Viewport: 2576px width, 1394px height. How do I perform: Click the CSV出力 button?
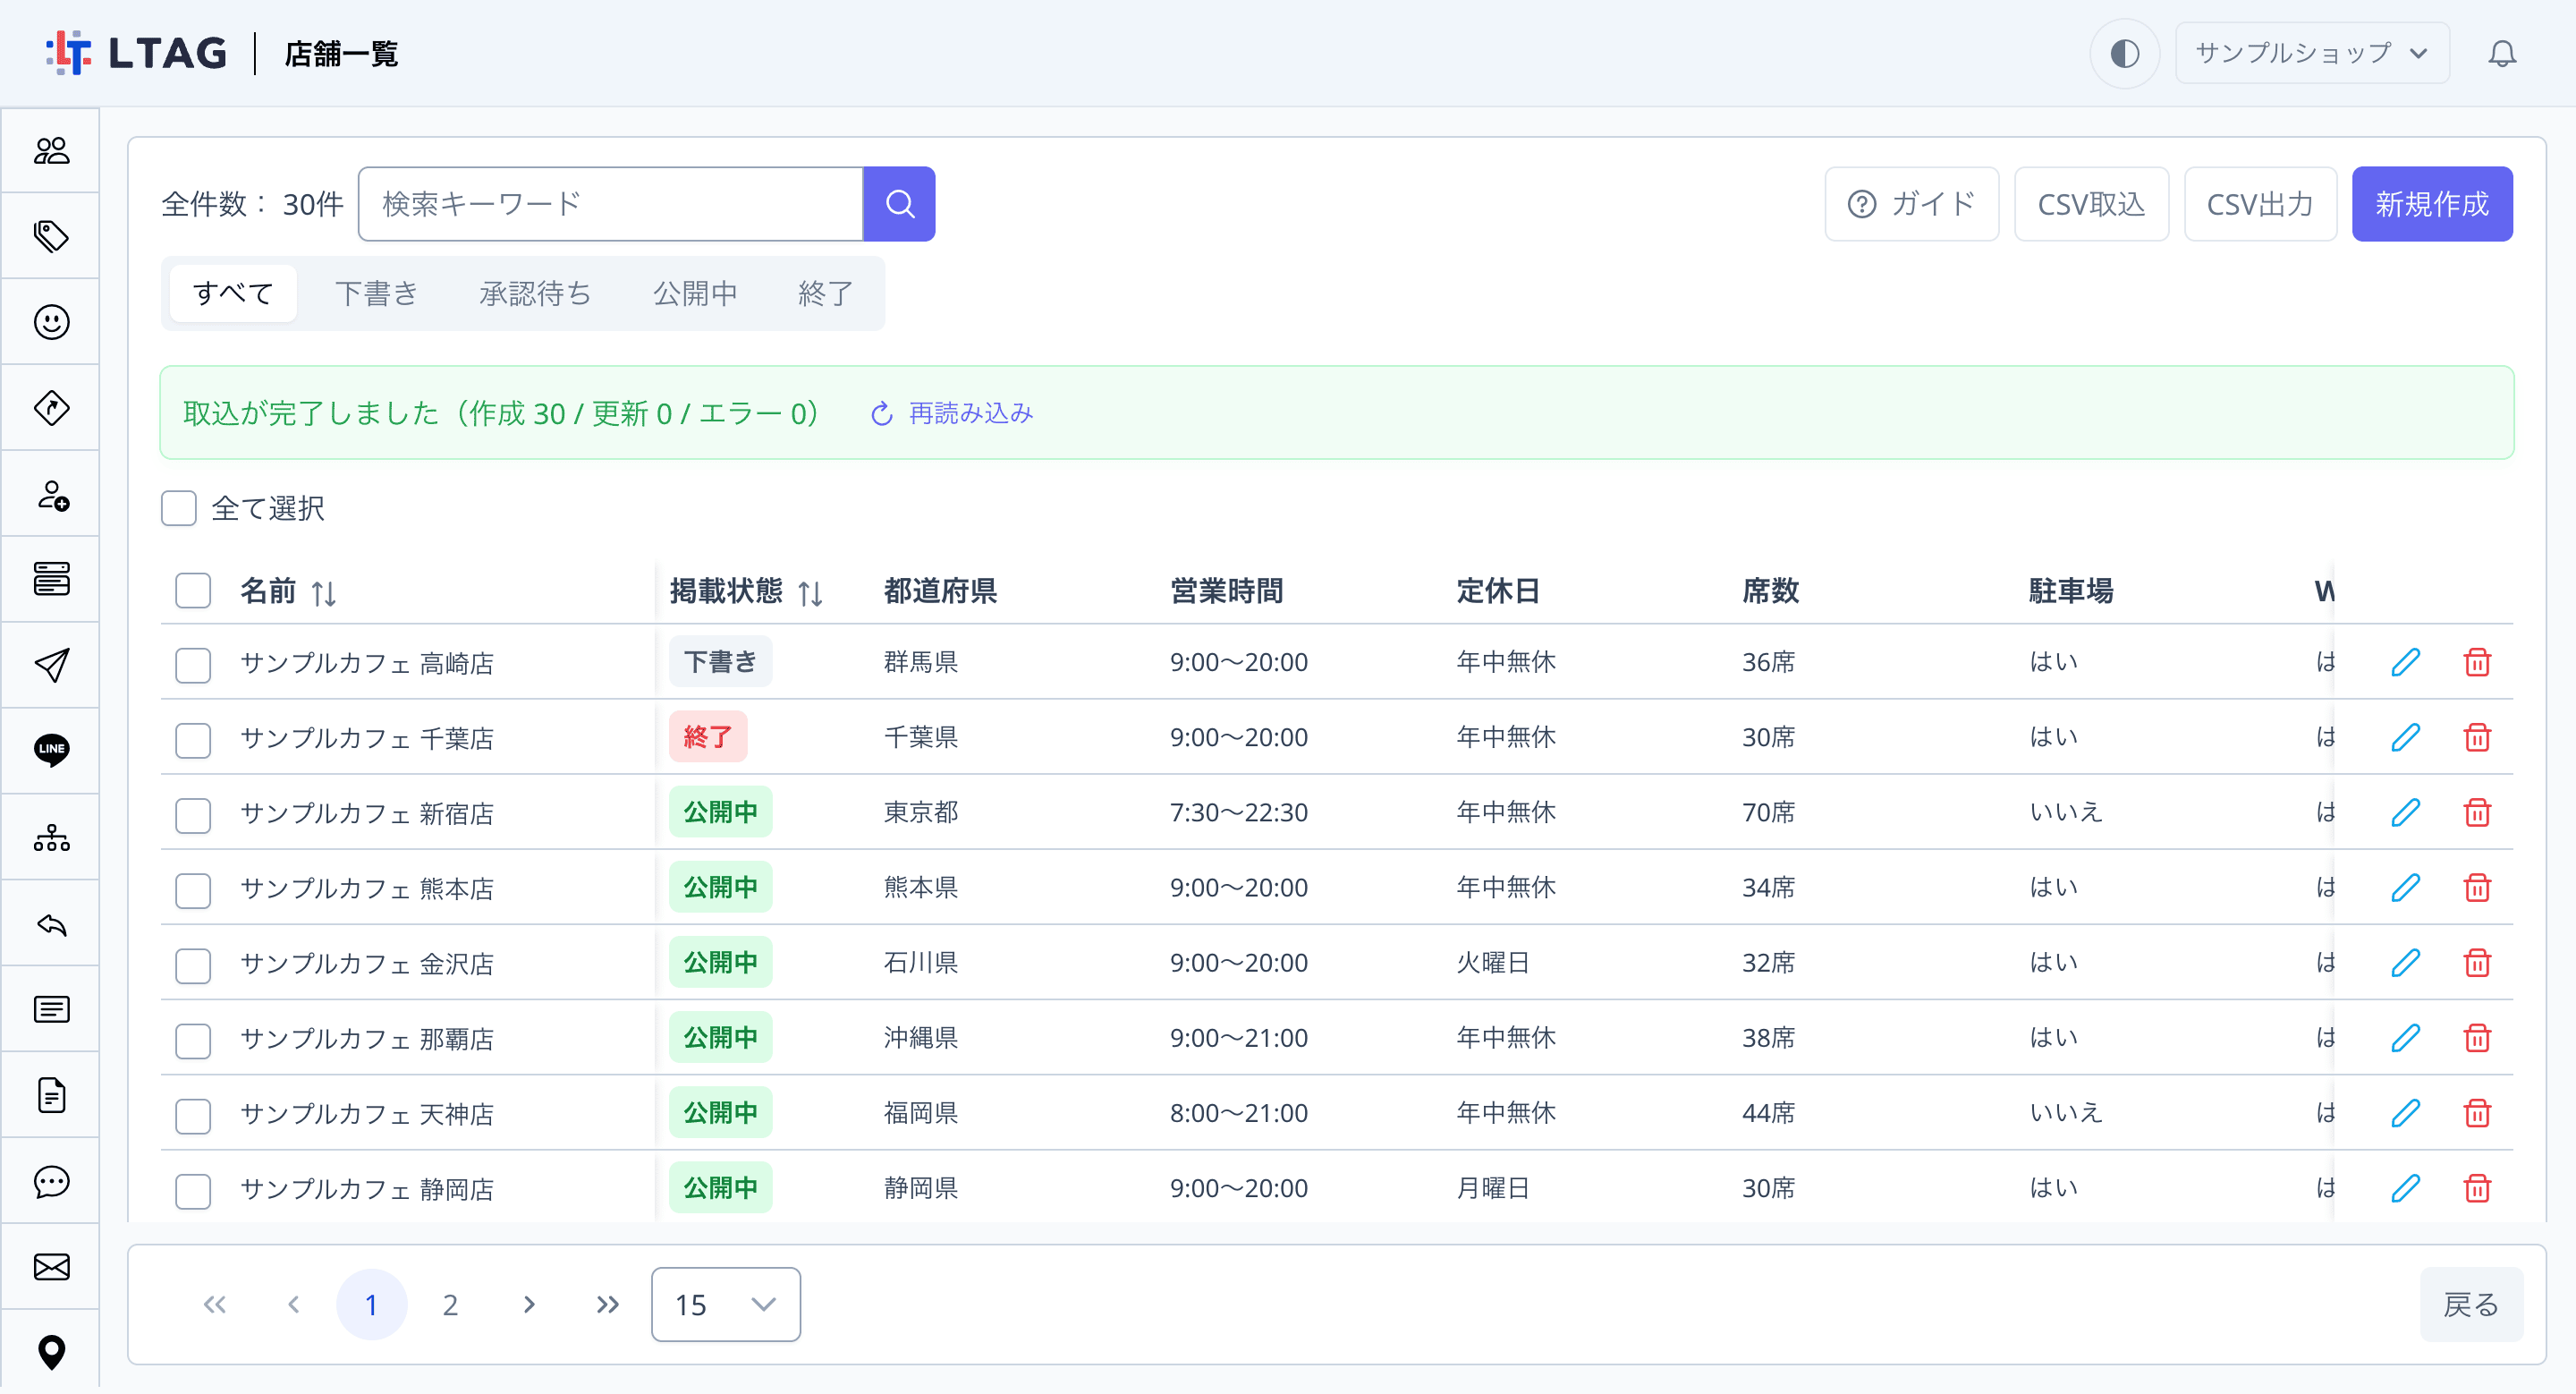coord(2260,204)
